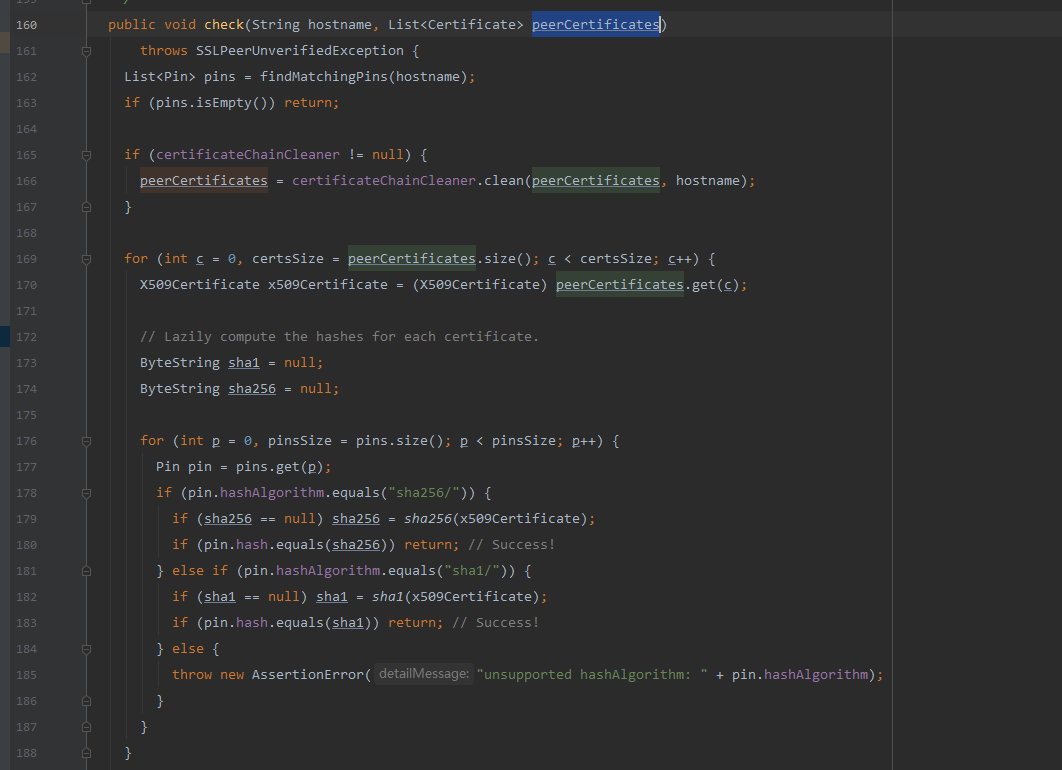Click the x509Certificate variable declaration on line 170

[x=328, y=285]
